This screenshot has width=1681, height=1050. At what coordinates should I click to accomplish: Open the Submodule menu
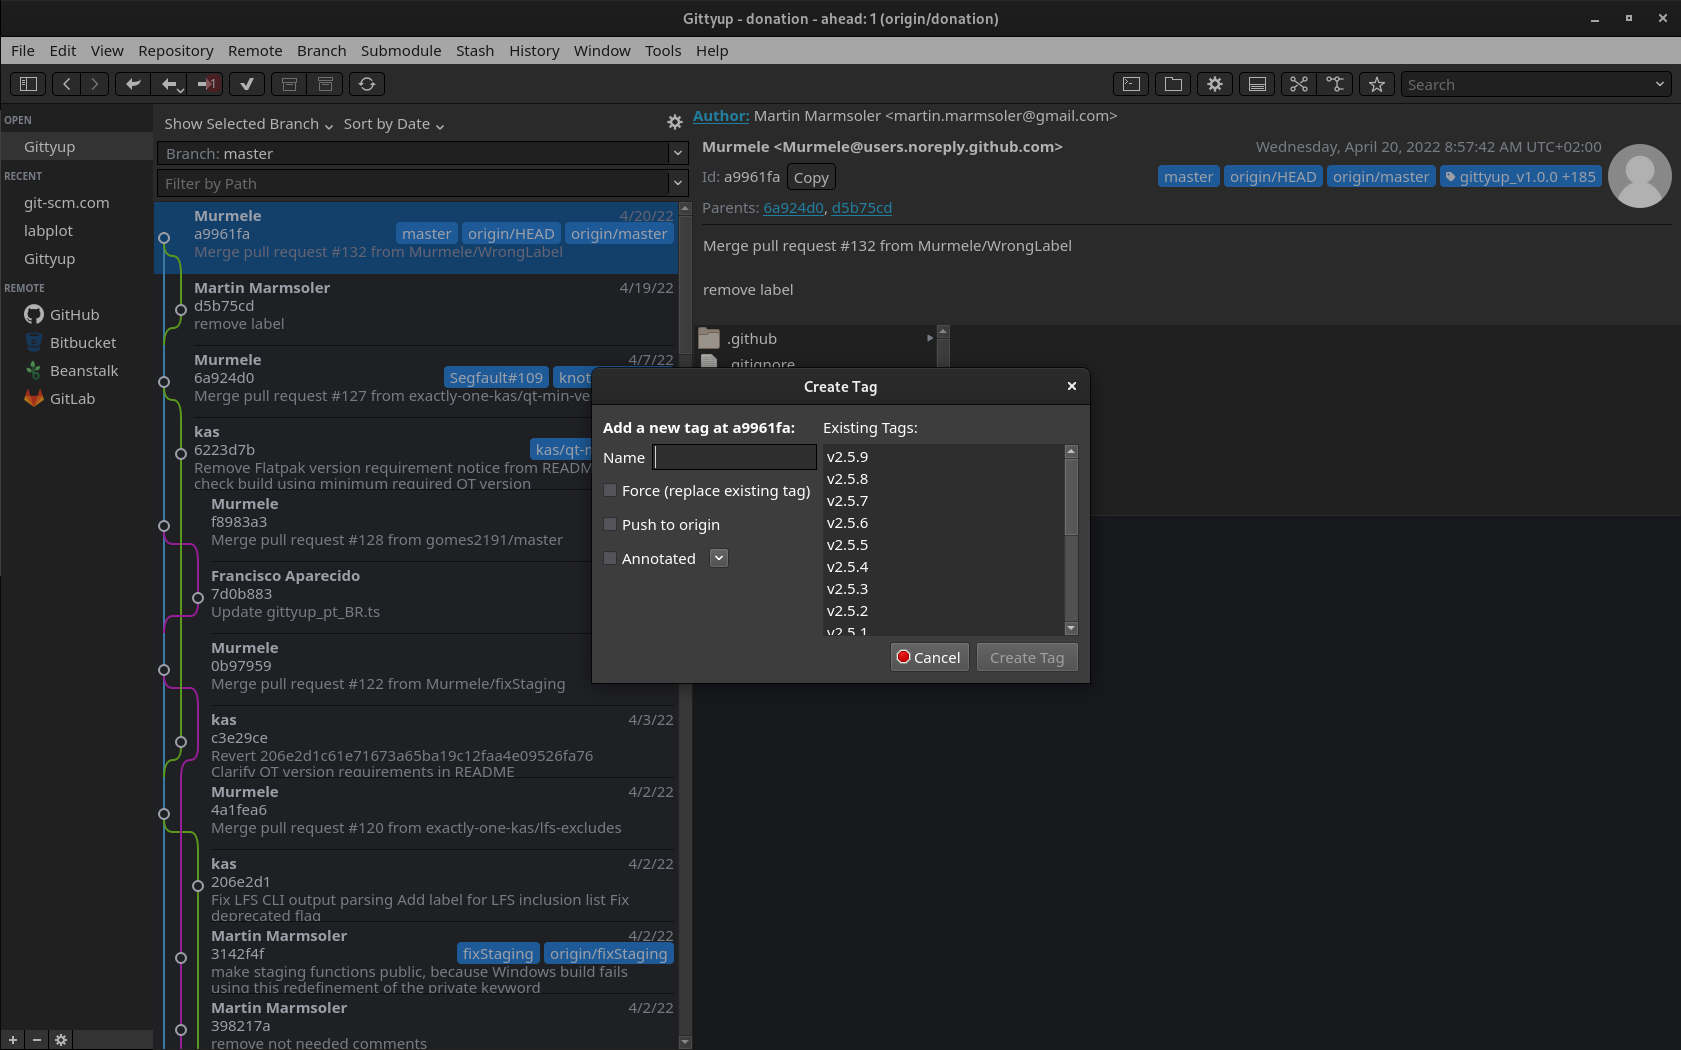click(401, 50)
